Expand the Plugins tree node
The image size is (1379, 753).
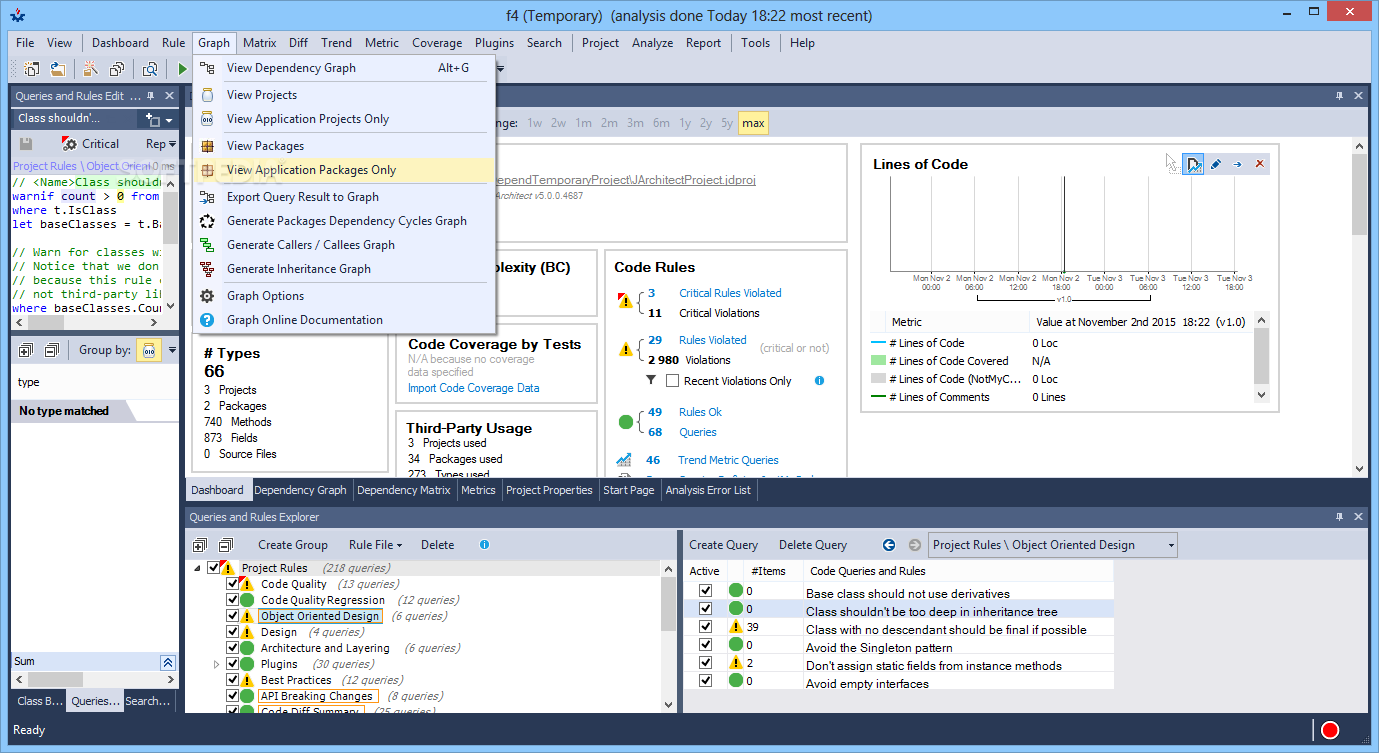216,664
